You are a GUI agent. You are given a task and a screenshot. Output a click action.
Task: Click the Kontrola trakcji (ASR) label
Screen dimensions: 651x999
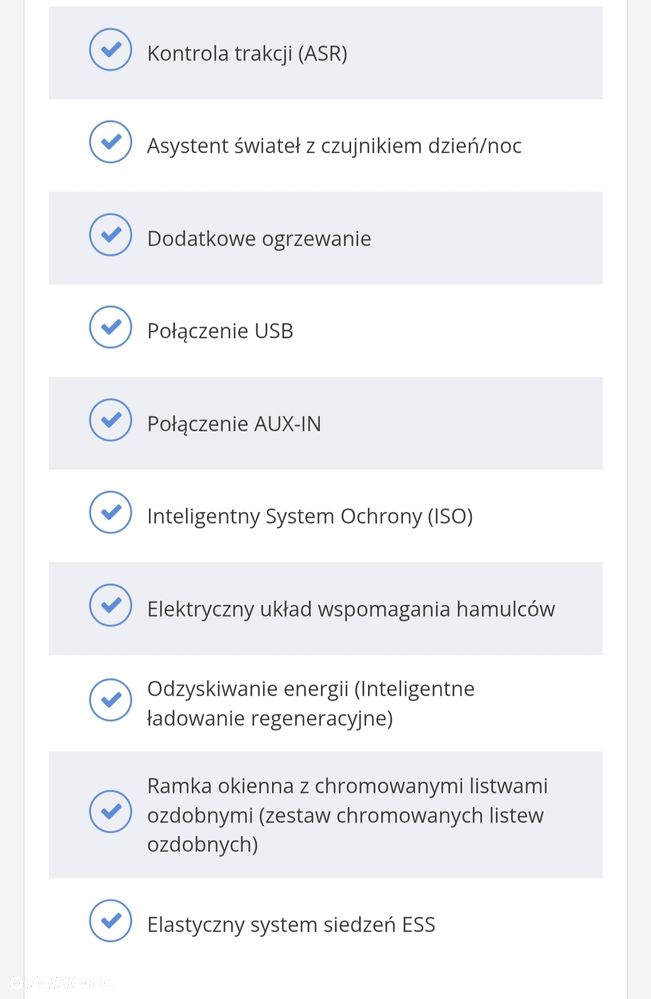247,54
